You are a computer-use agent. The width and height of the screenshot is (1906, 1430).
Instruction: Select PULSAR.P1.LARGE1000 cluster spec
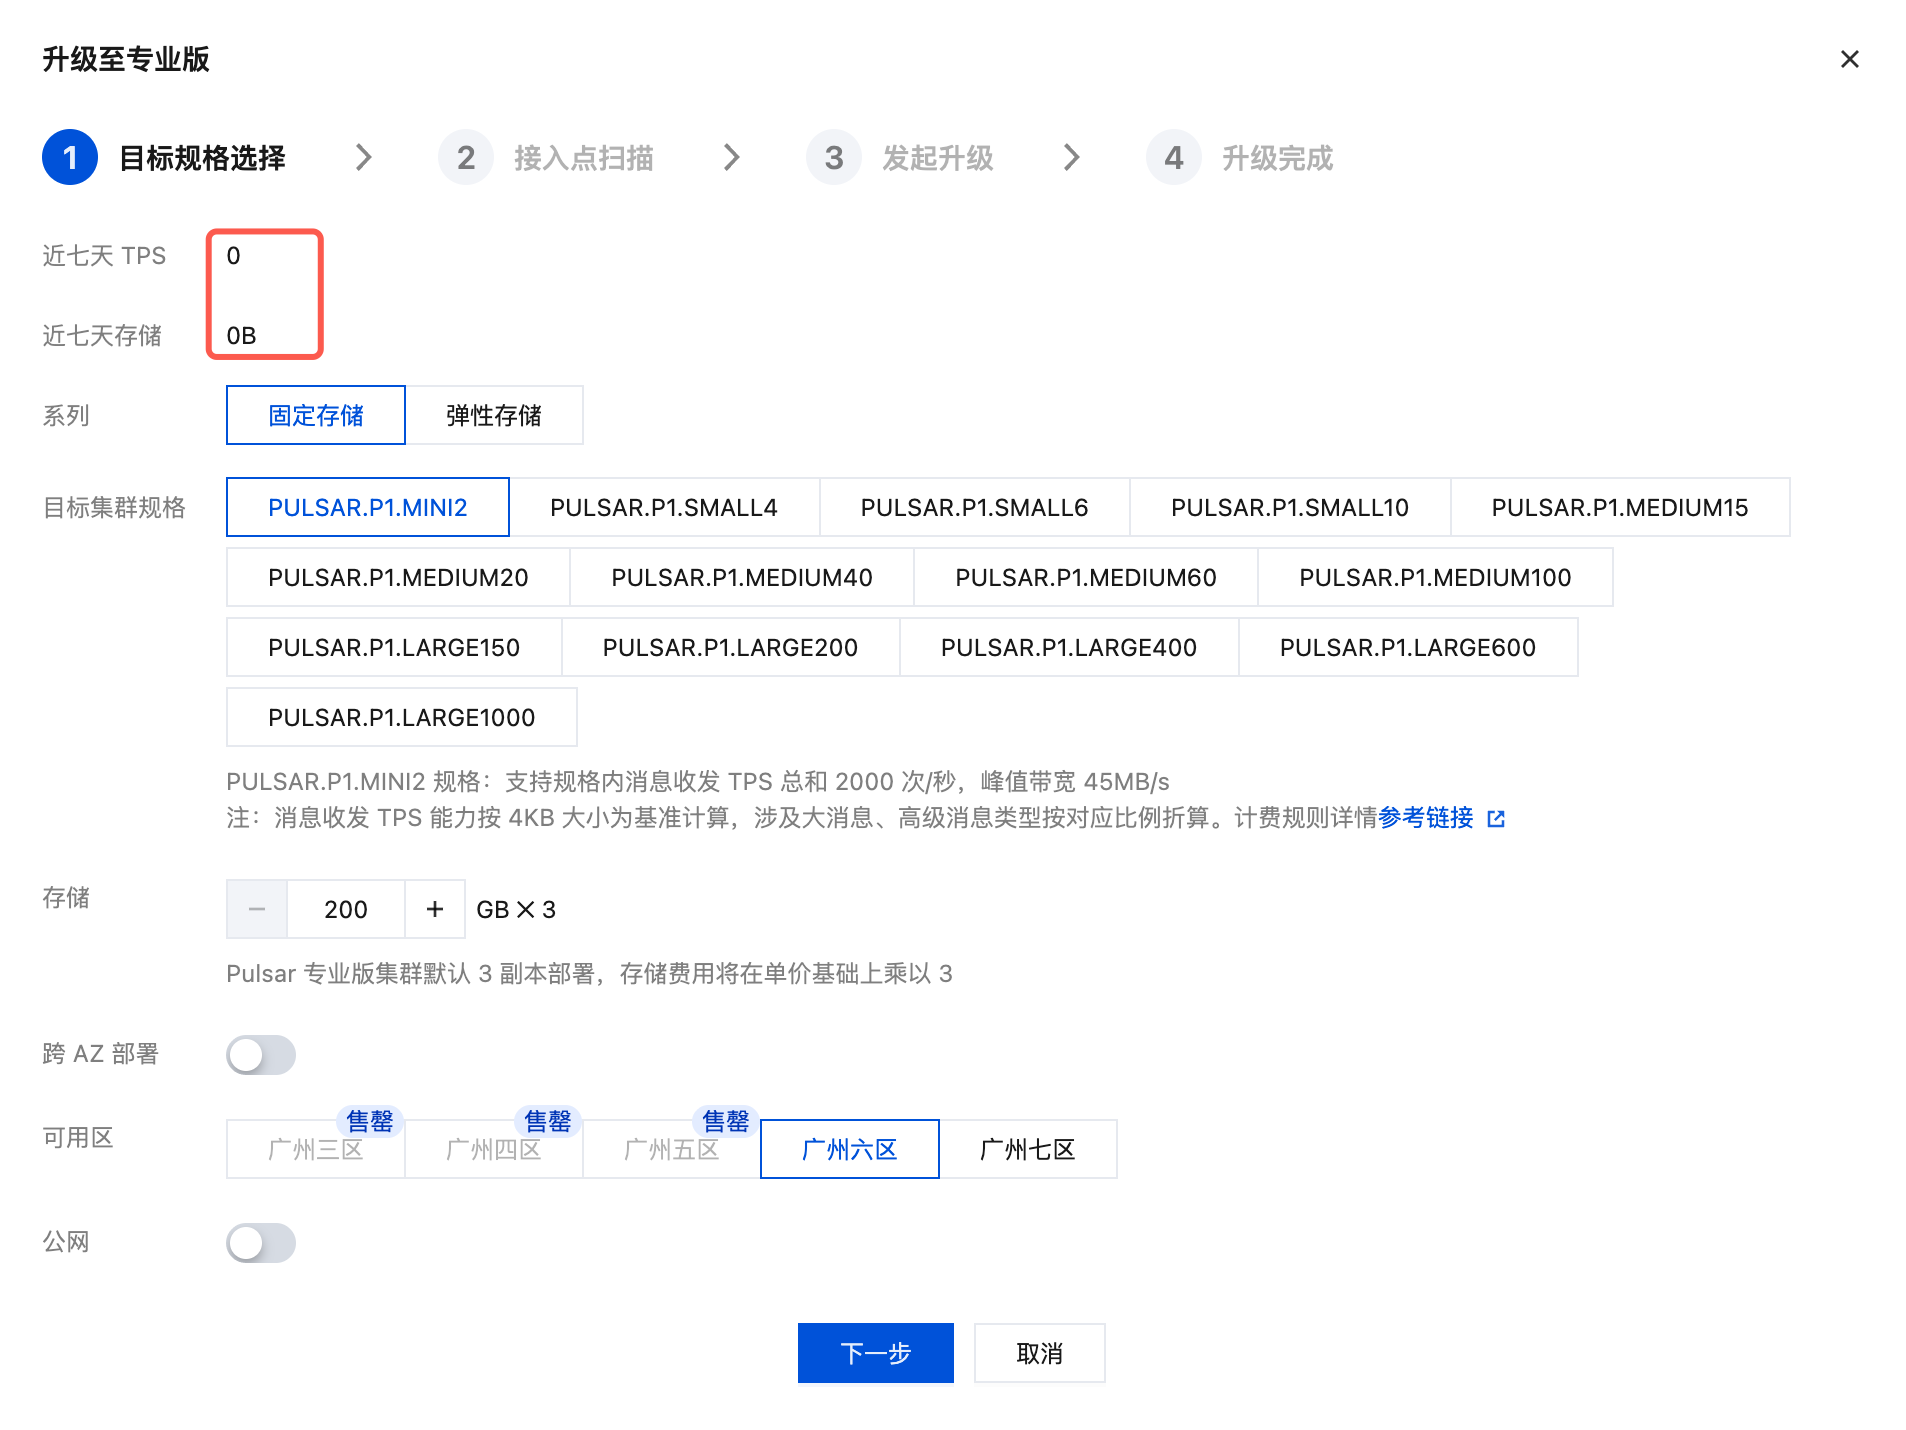[401, 717]
